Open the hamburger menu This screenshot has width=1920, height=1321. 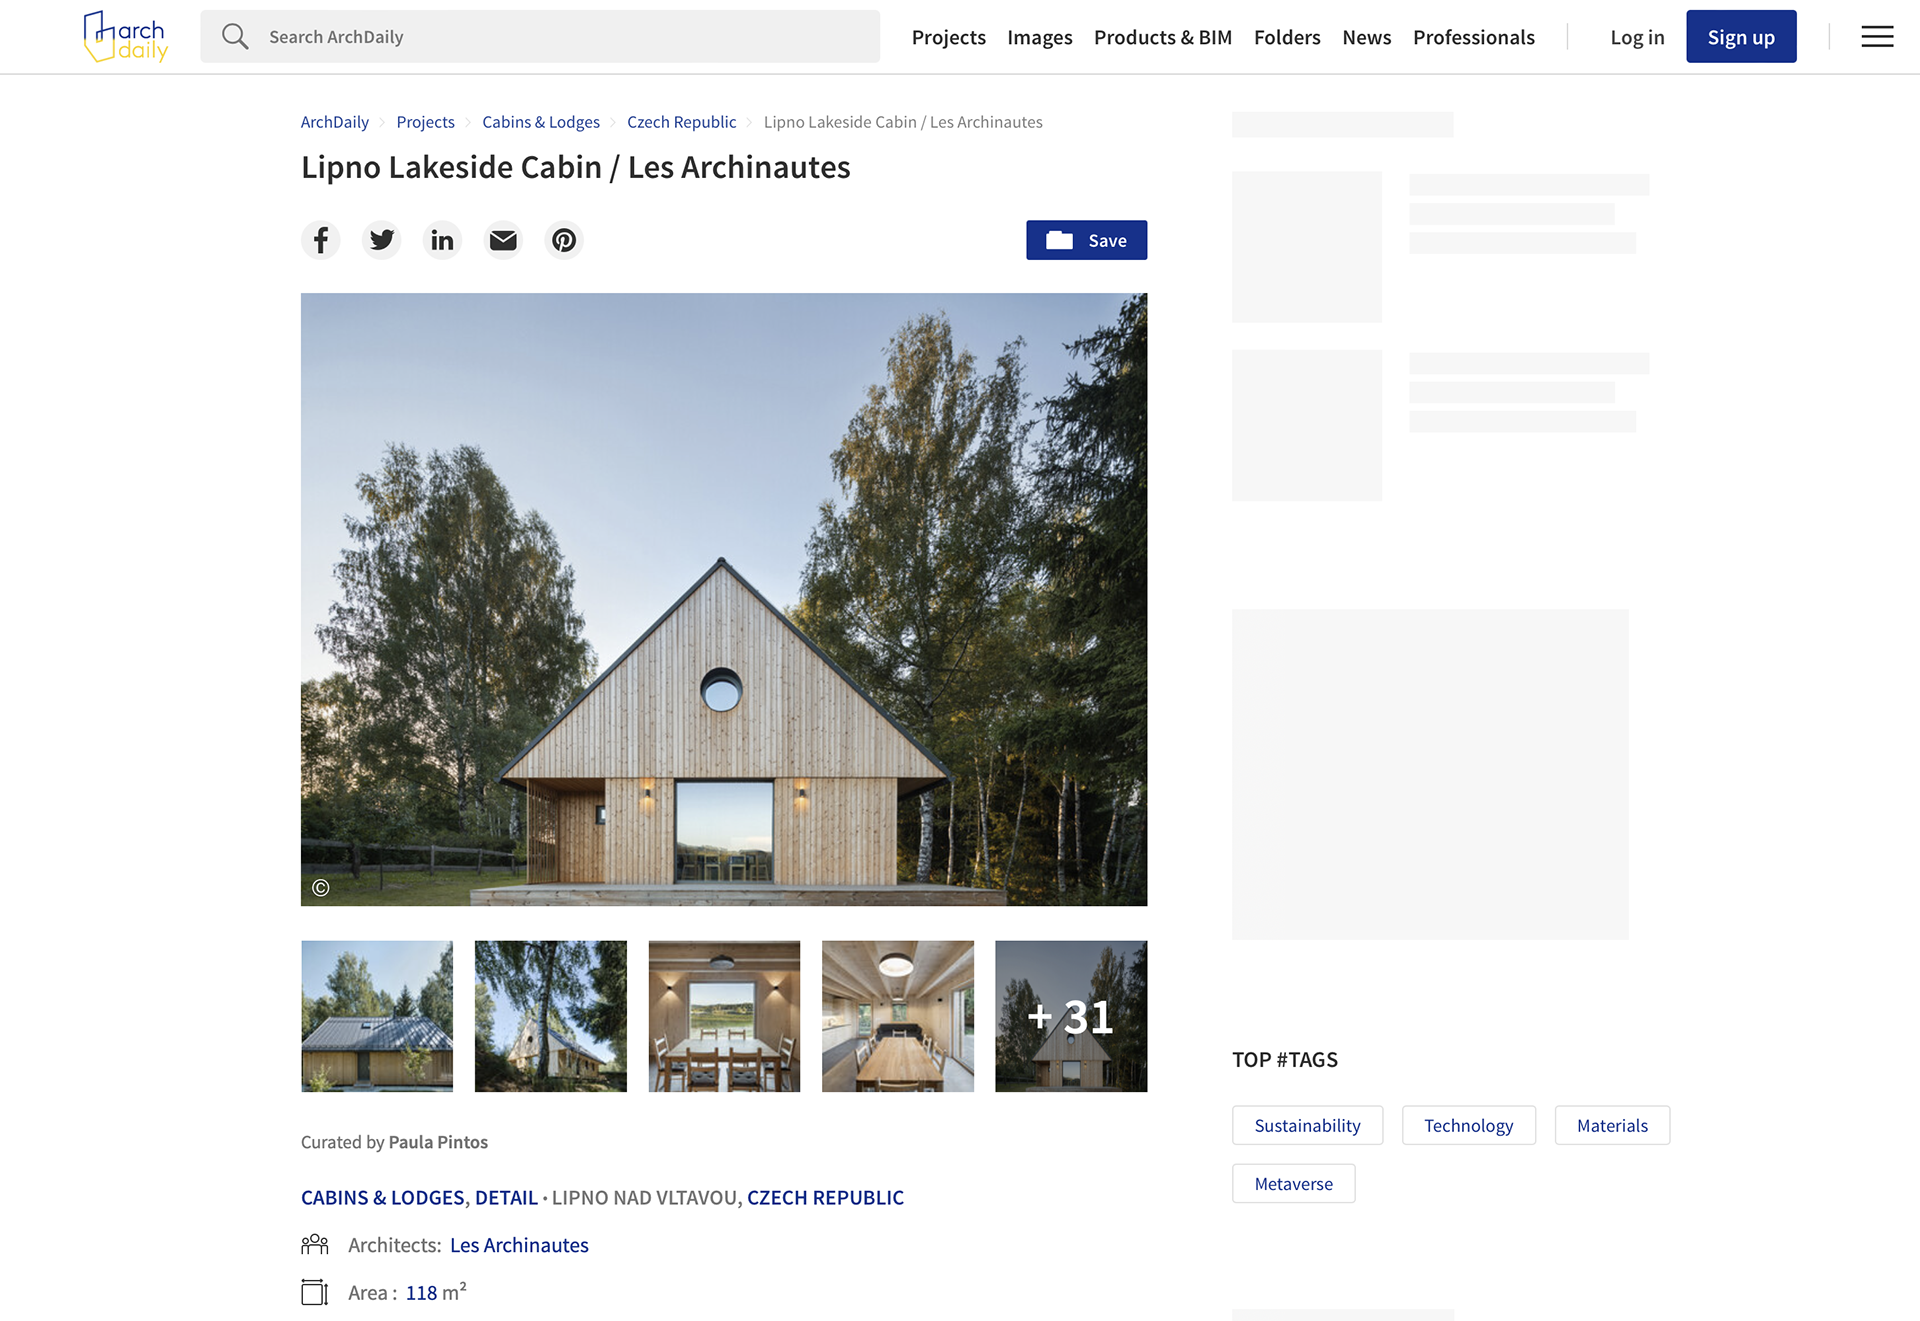tap(1877, 37)
